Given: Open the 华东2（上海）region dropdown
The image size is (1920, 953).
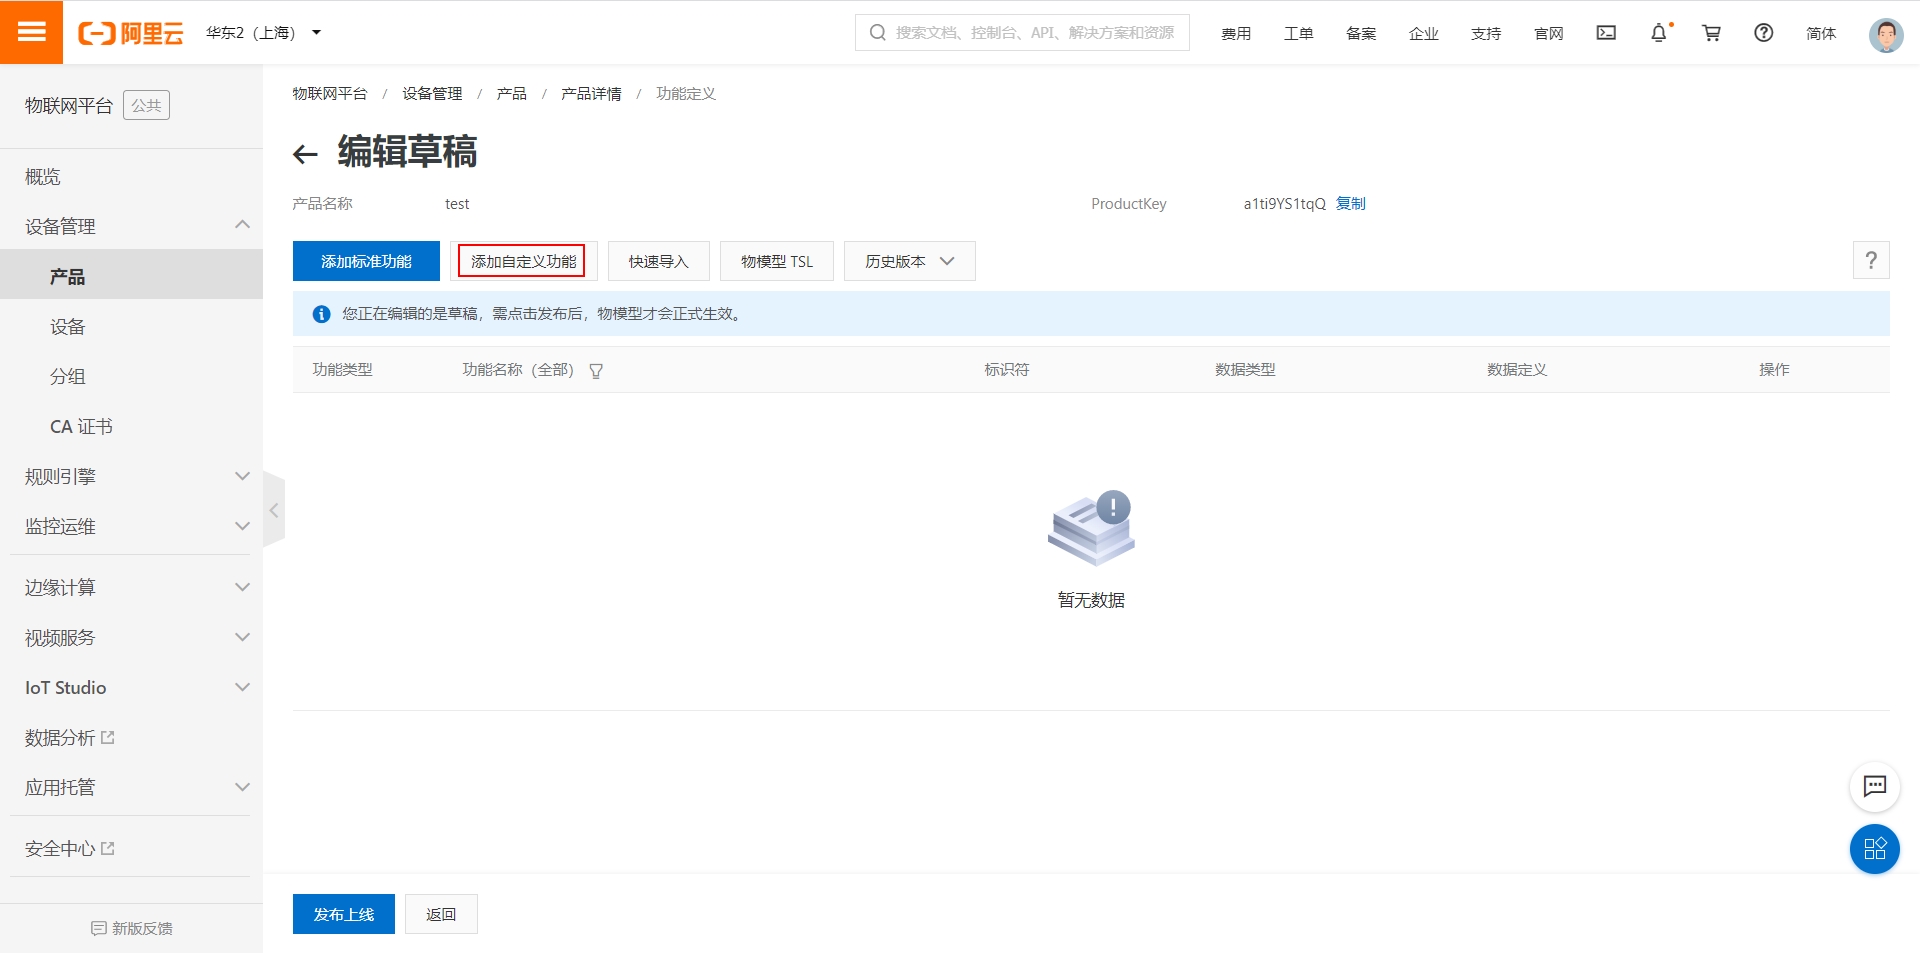Looking at the screenshot, I should click(262, 32).
